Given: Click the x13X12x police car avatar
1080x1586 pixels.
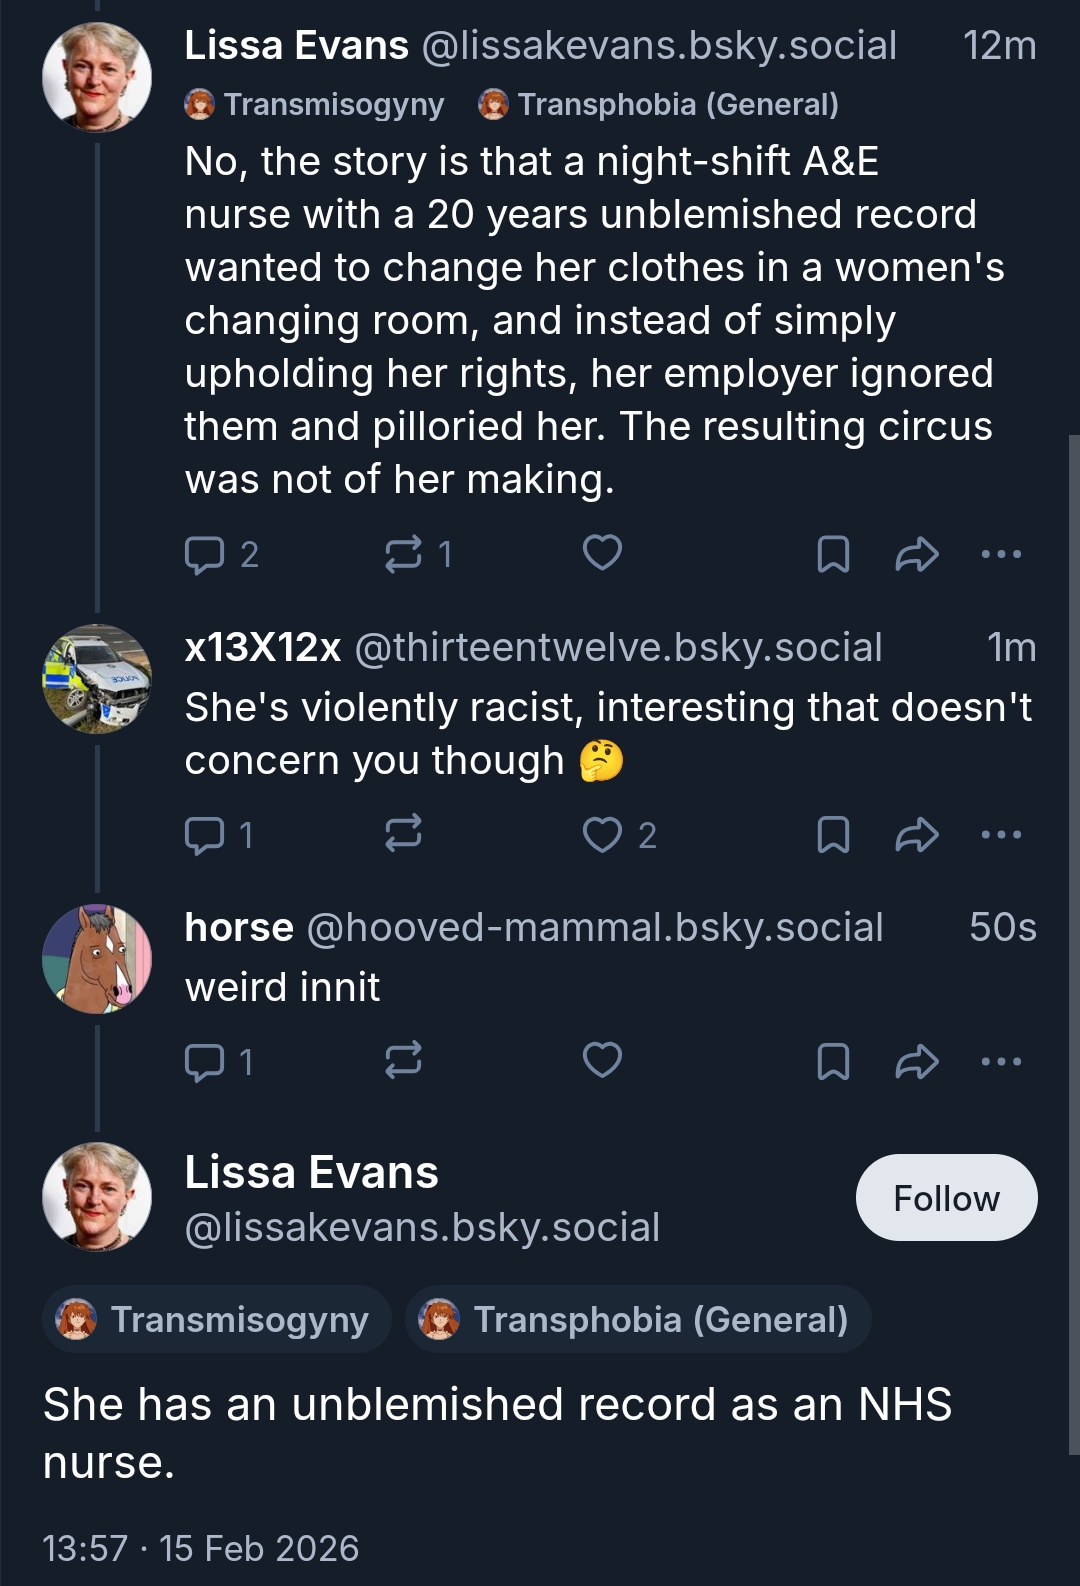Looking at the screenshot, I should (x=97, y=679).
